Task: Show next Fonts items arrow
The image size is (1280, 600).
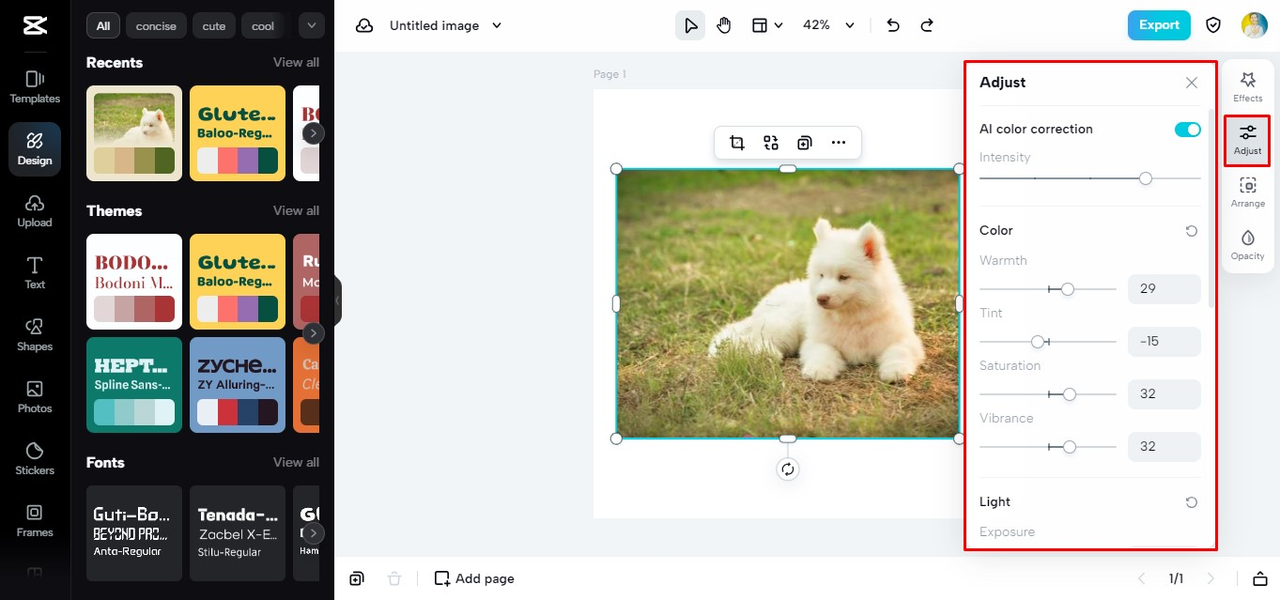Action: tap(314, 533)
